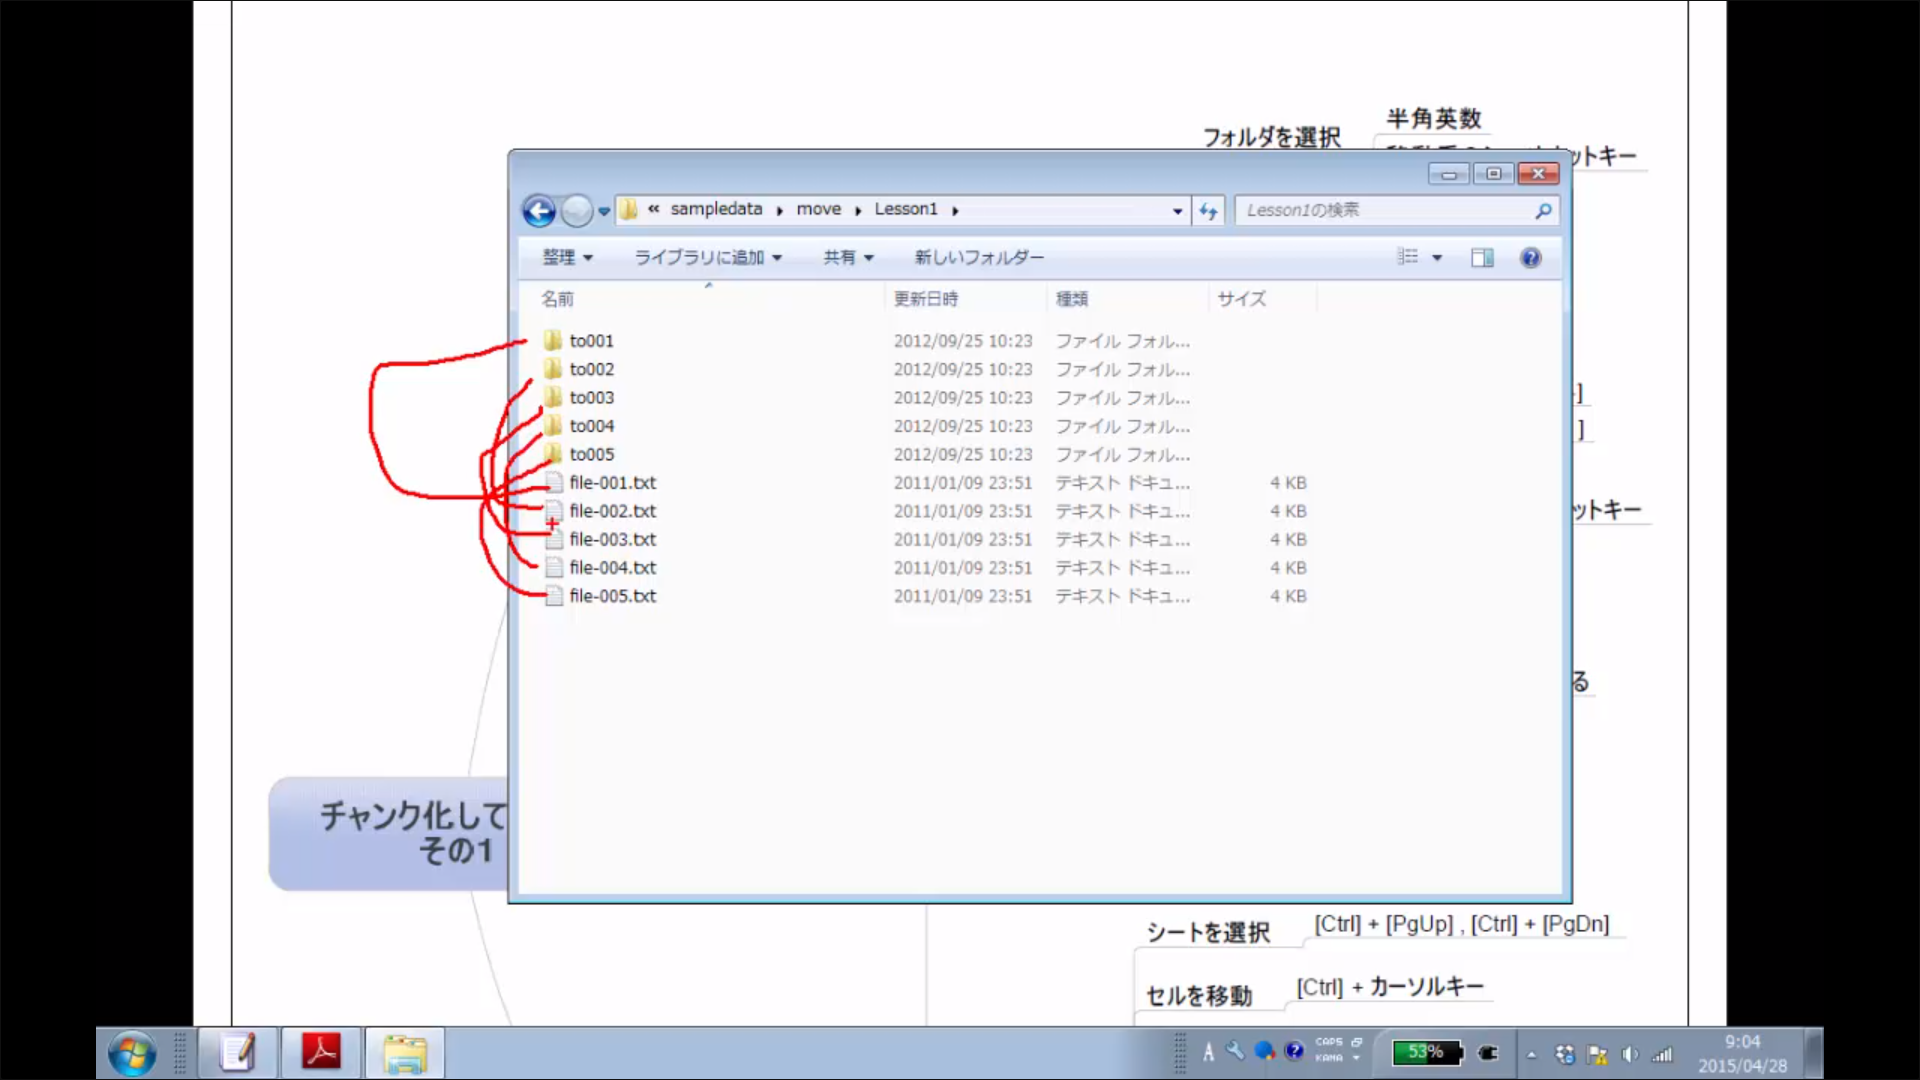The width and height of the screenshot is (1920, 1080).
Task: Click the change view icon
Action: 1408,258
